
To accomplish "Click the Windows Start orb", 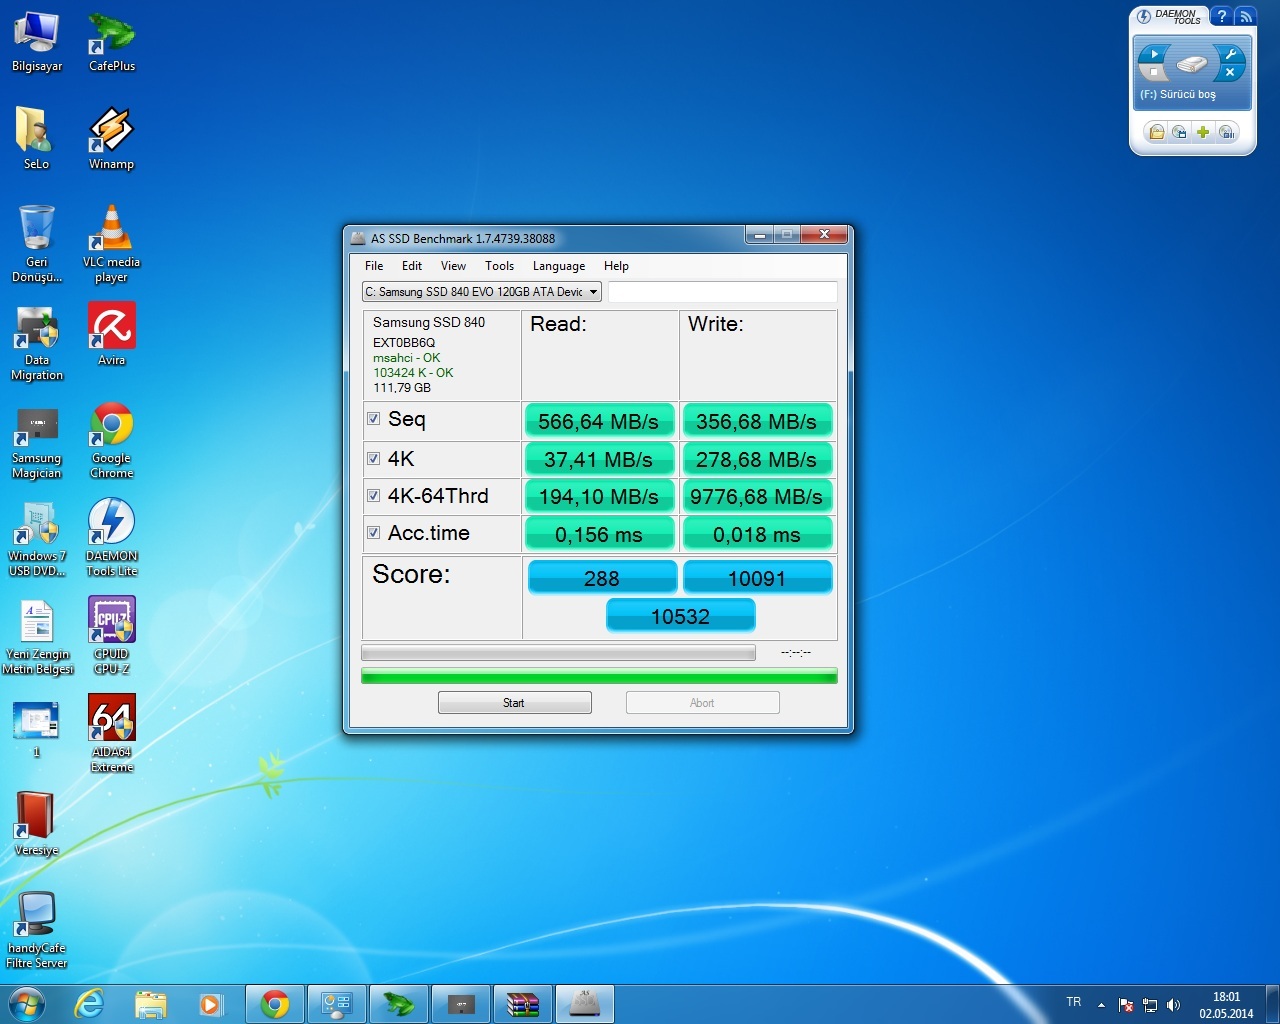I will coord(27,1004).
